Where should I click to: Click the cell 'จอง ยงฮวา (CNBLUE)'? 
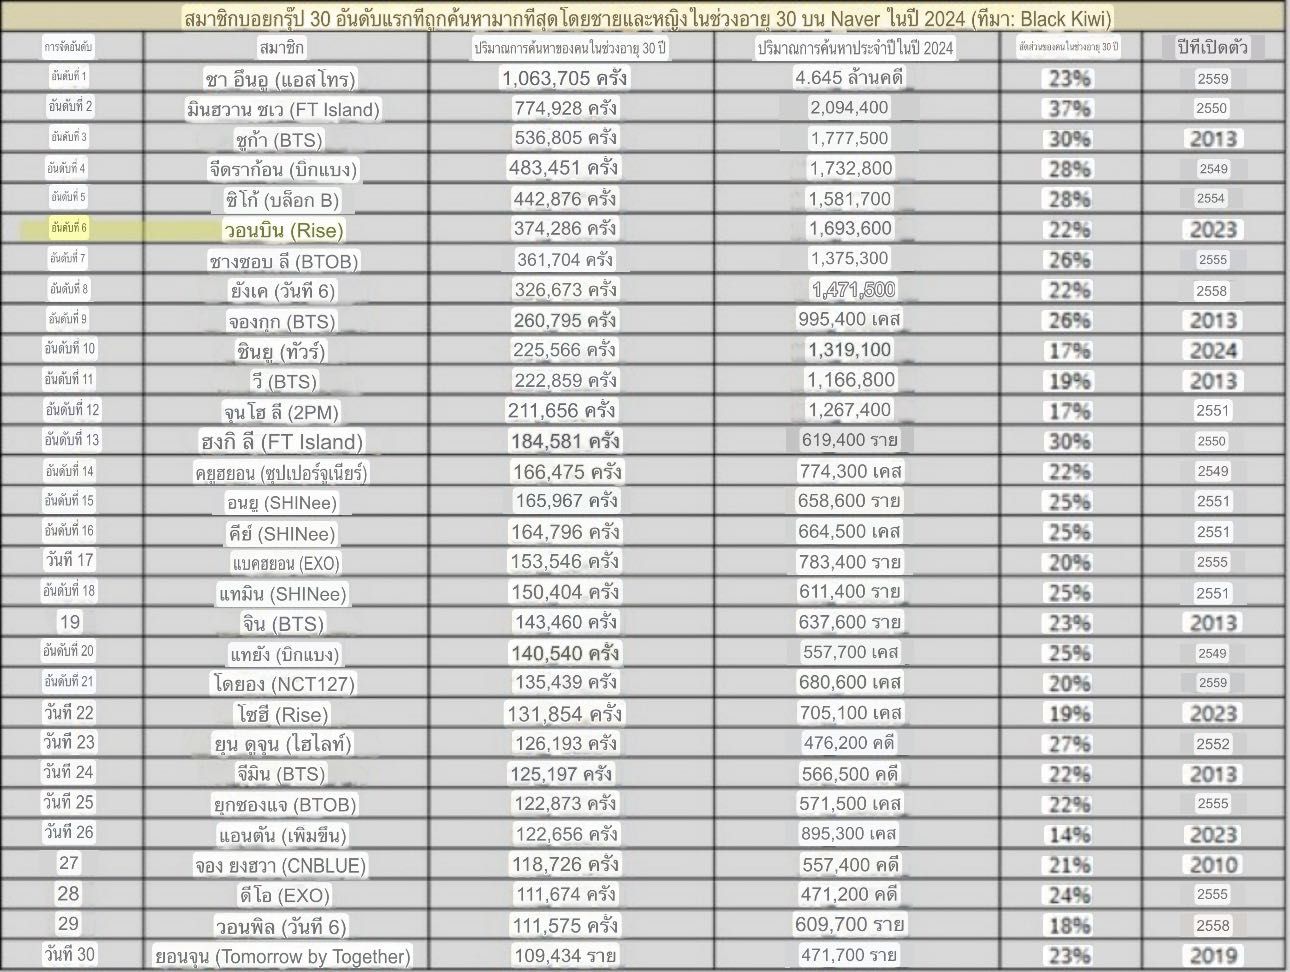[x=280, y=866]
